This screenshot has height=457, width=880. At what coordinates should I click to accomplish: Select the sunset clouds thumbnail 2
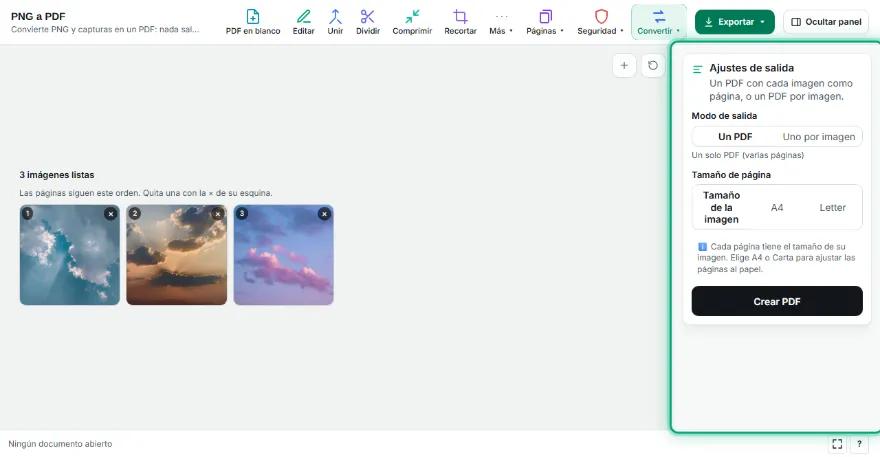tap(177, 255)
